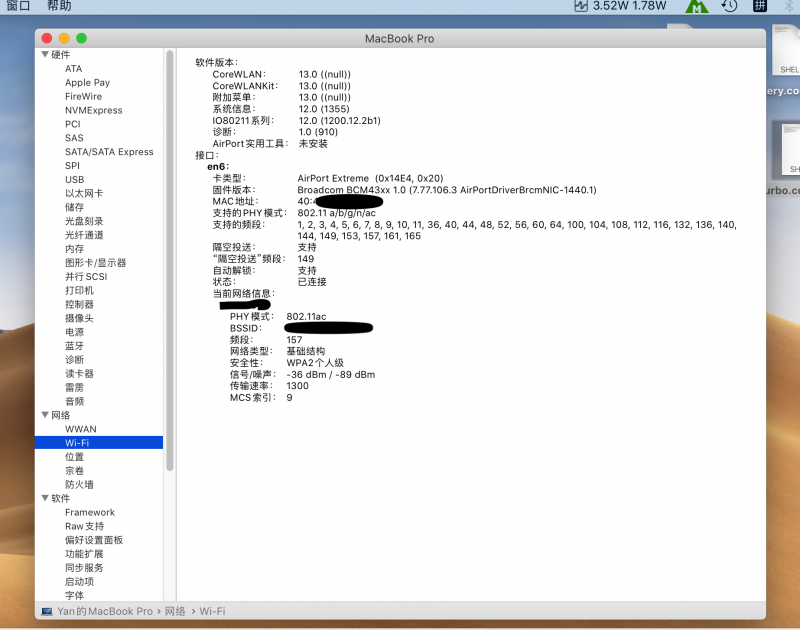Open SATA/SATA Express entry

coord(109,152)
